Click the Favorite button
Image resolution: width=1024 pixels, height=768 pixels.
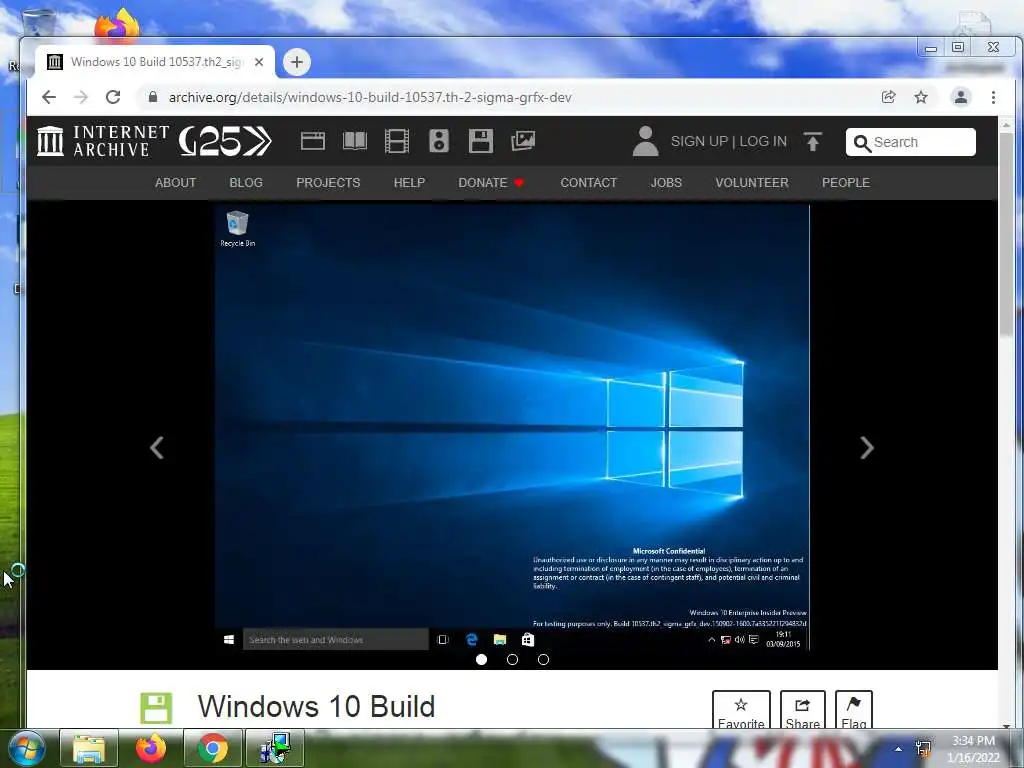click(x=741, y=711)
